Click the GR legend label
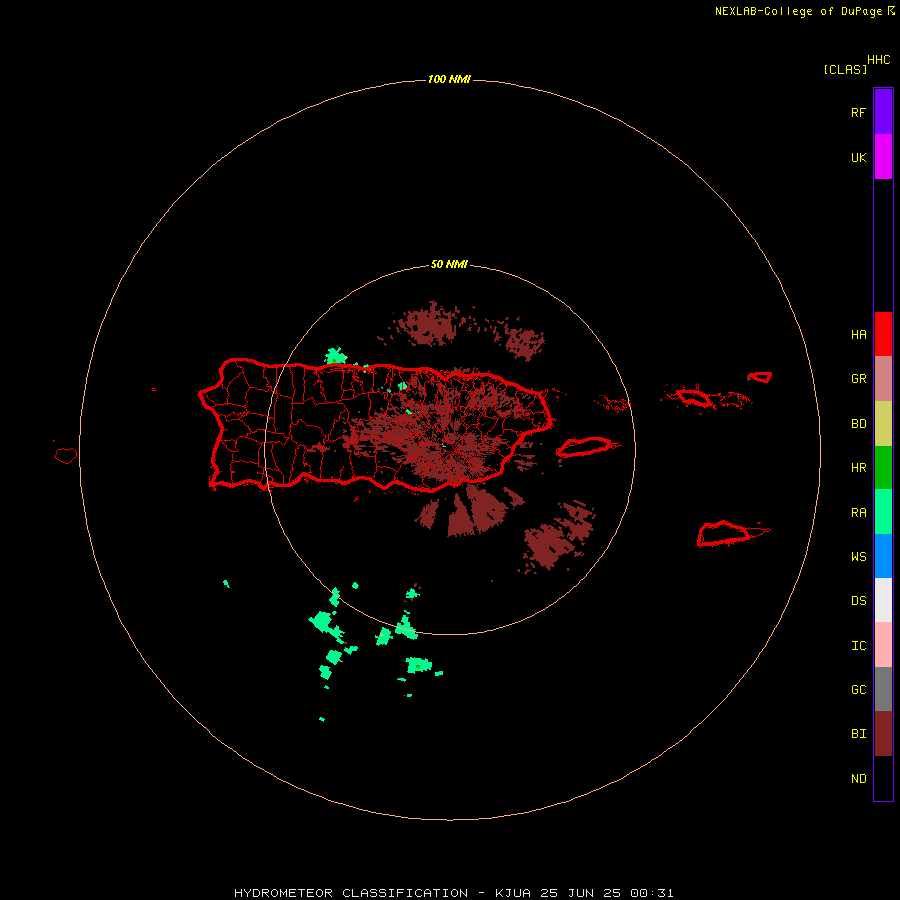The width and height of the screenshot is (900, 900). point(858,379)
